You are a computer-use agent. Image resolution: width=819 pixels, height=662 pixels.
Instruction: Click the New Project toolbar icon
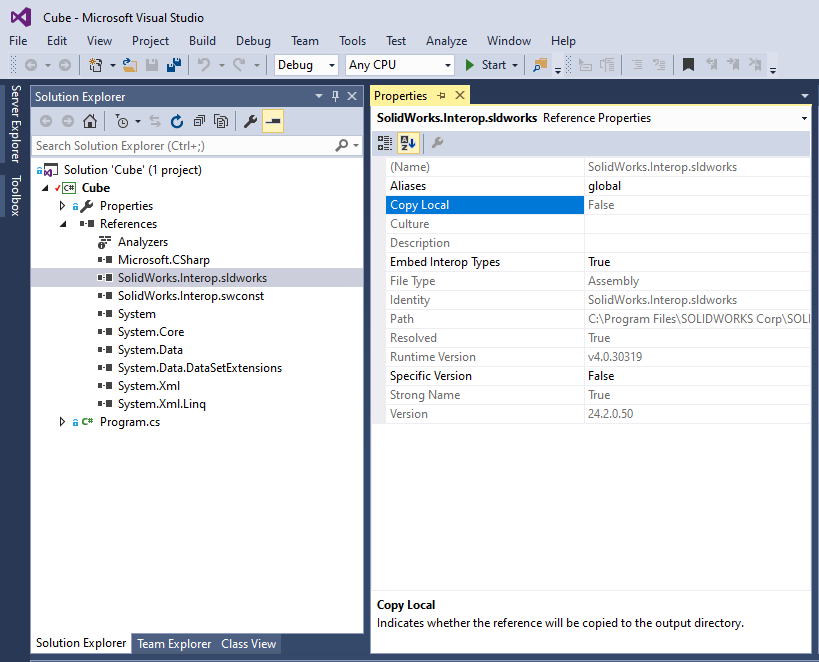[x=96, y=65]
